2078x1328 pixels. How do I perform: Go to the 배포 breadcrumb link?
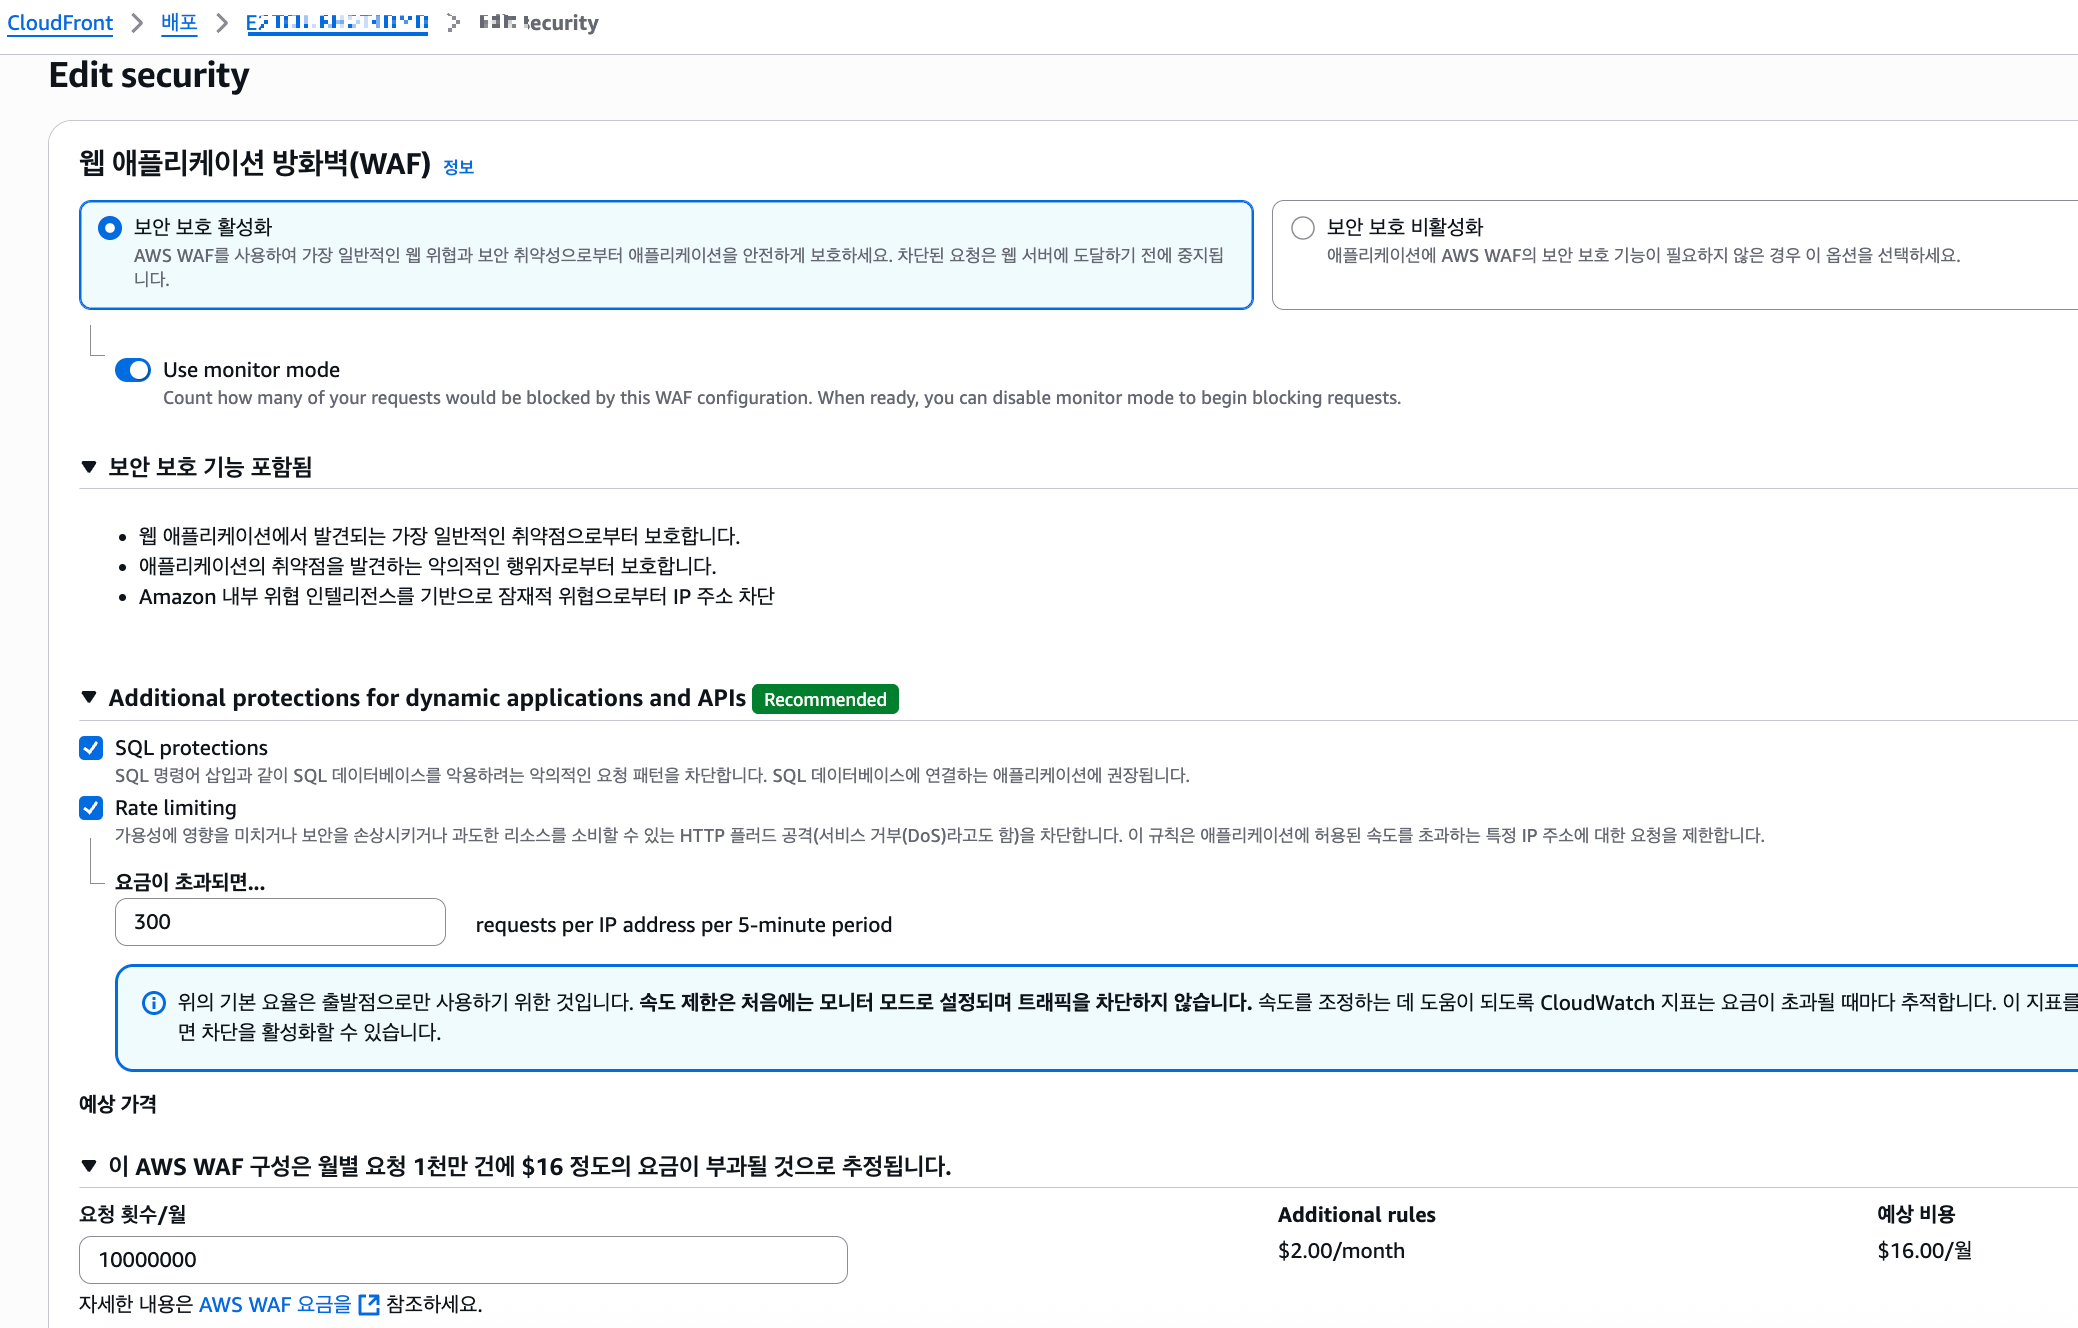coord(179,23)
